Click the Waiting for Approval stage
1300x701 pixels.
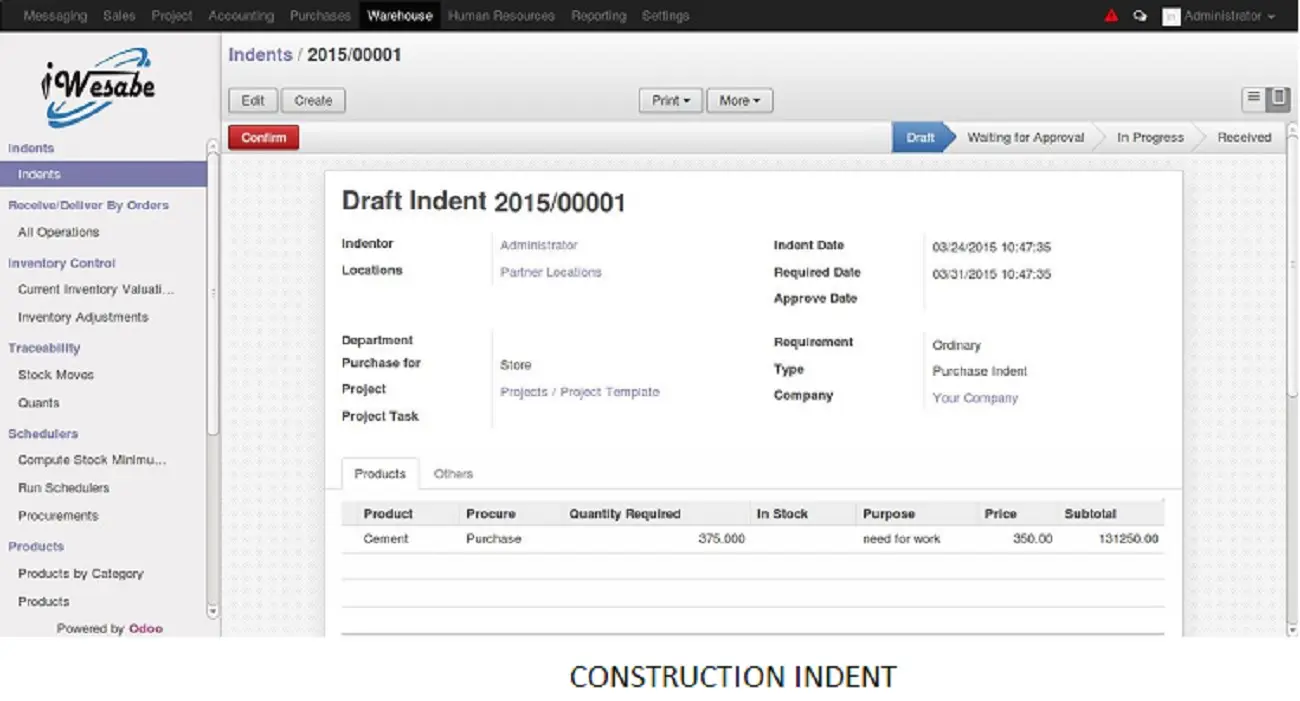[x=1025, y=138]
